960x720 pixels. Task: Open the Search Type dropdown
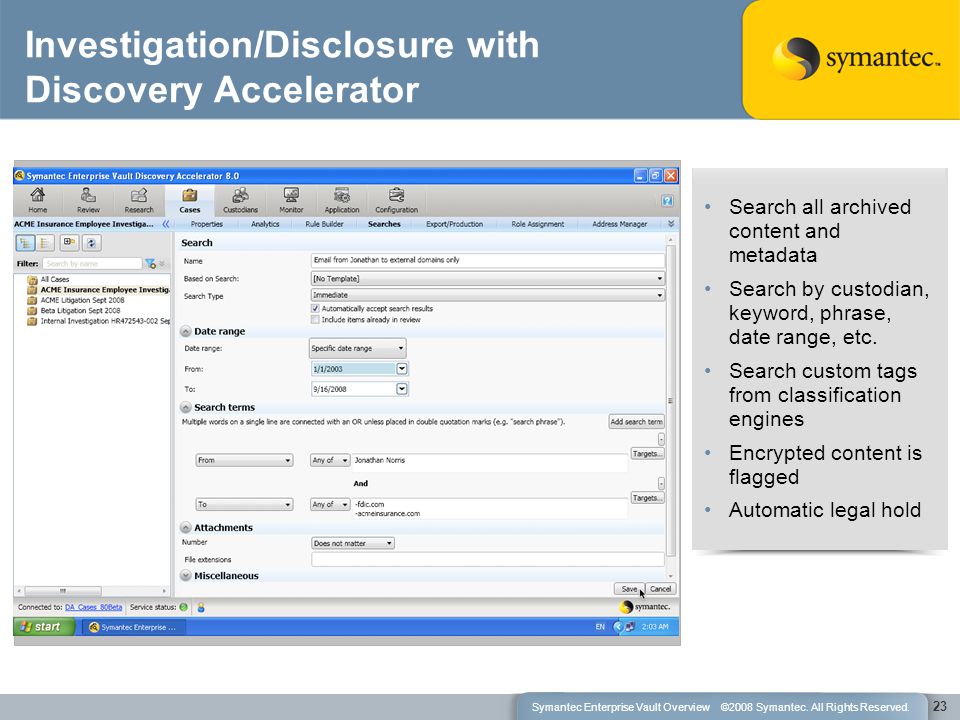coord(487,295)
